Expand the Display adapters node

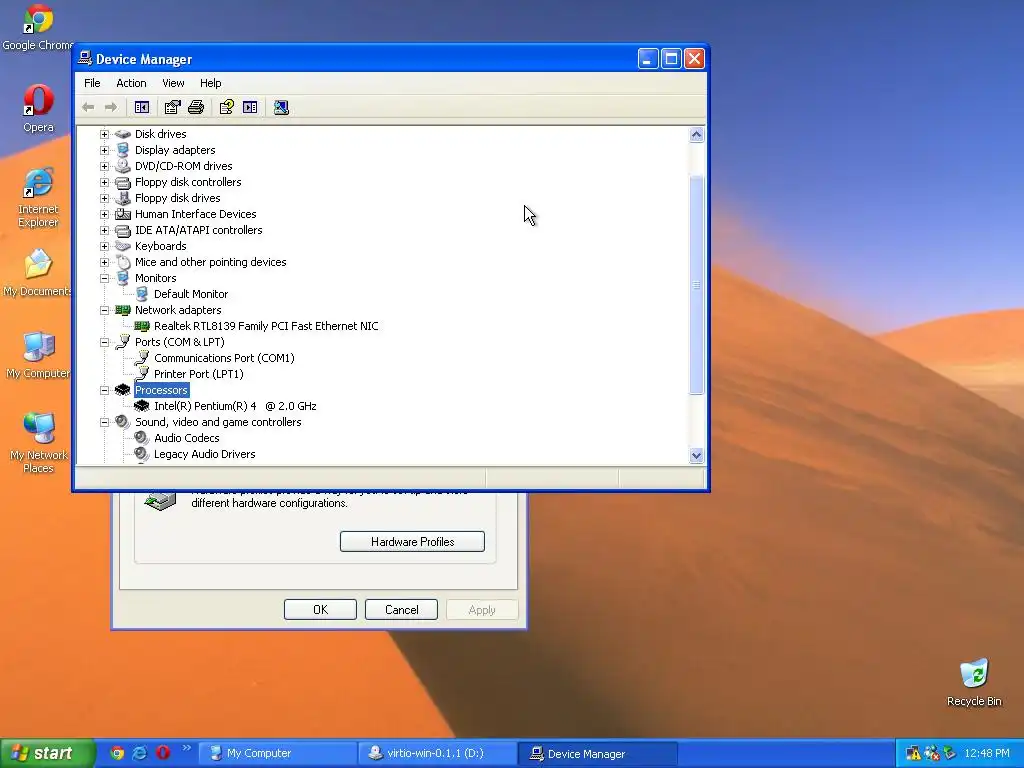coord(104,150)
